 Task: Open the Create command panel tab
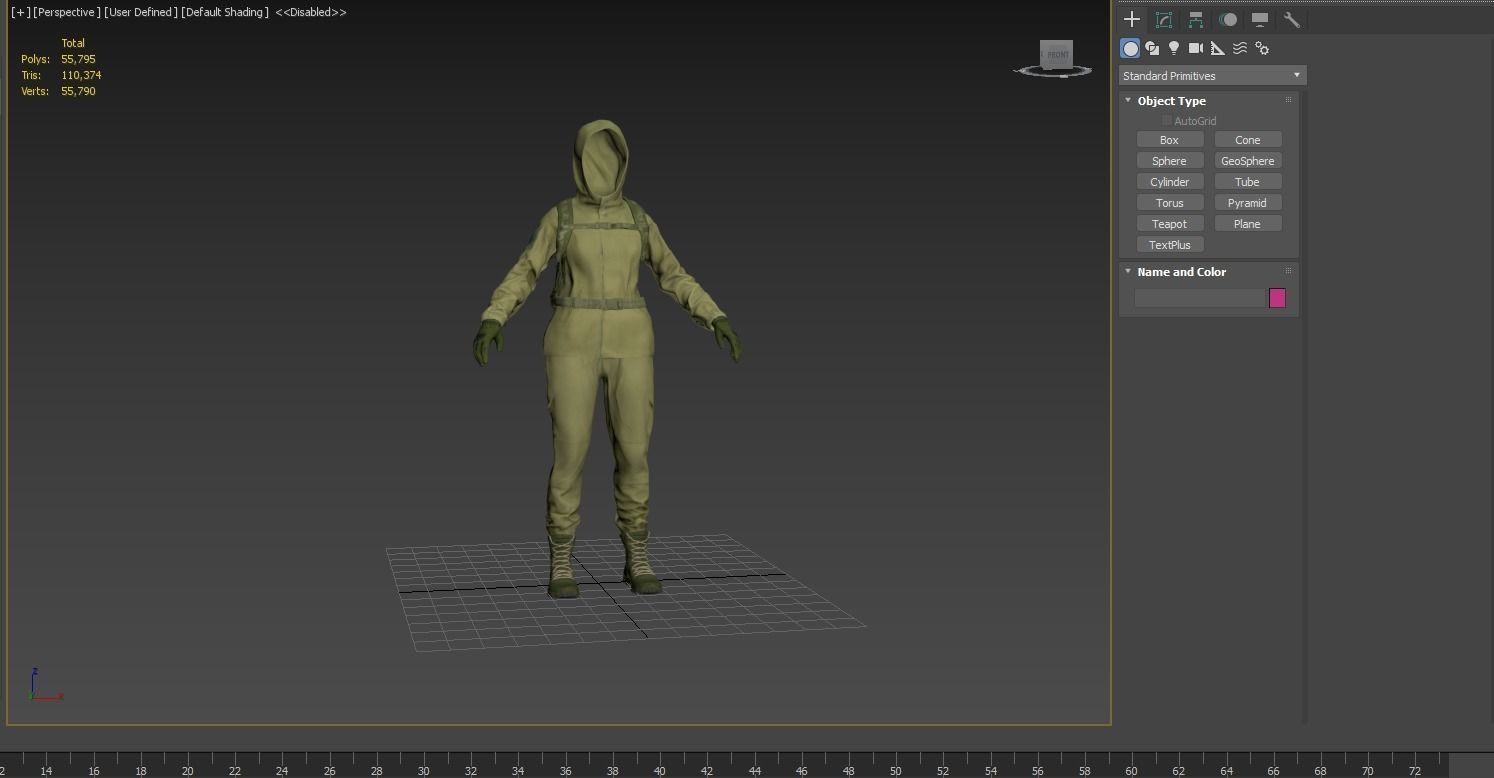click(1132, 19)
